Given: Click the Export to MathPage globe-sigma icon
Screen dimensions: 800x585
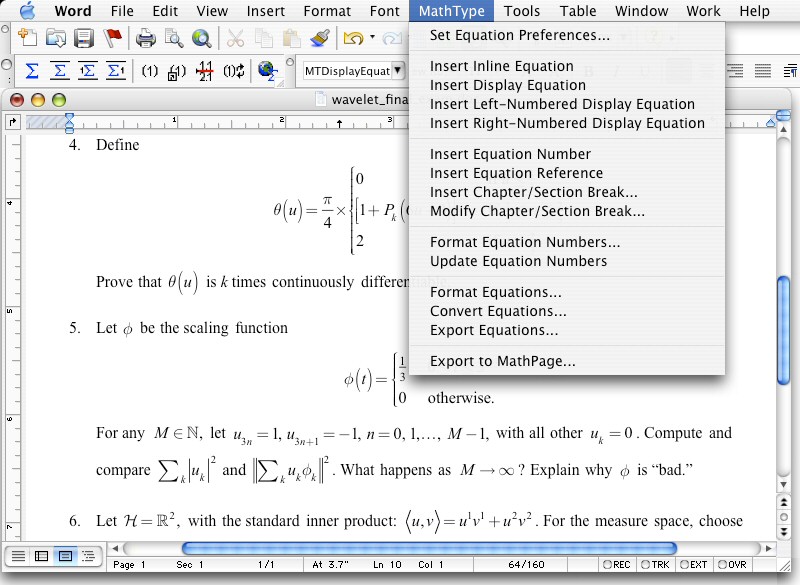Looking at the screenshot, I should click(267, 71).
